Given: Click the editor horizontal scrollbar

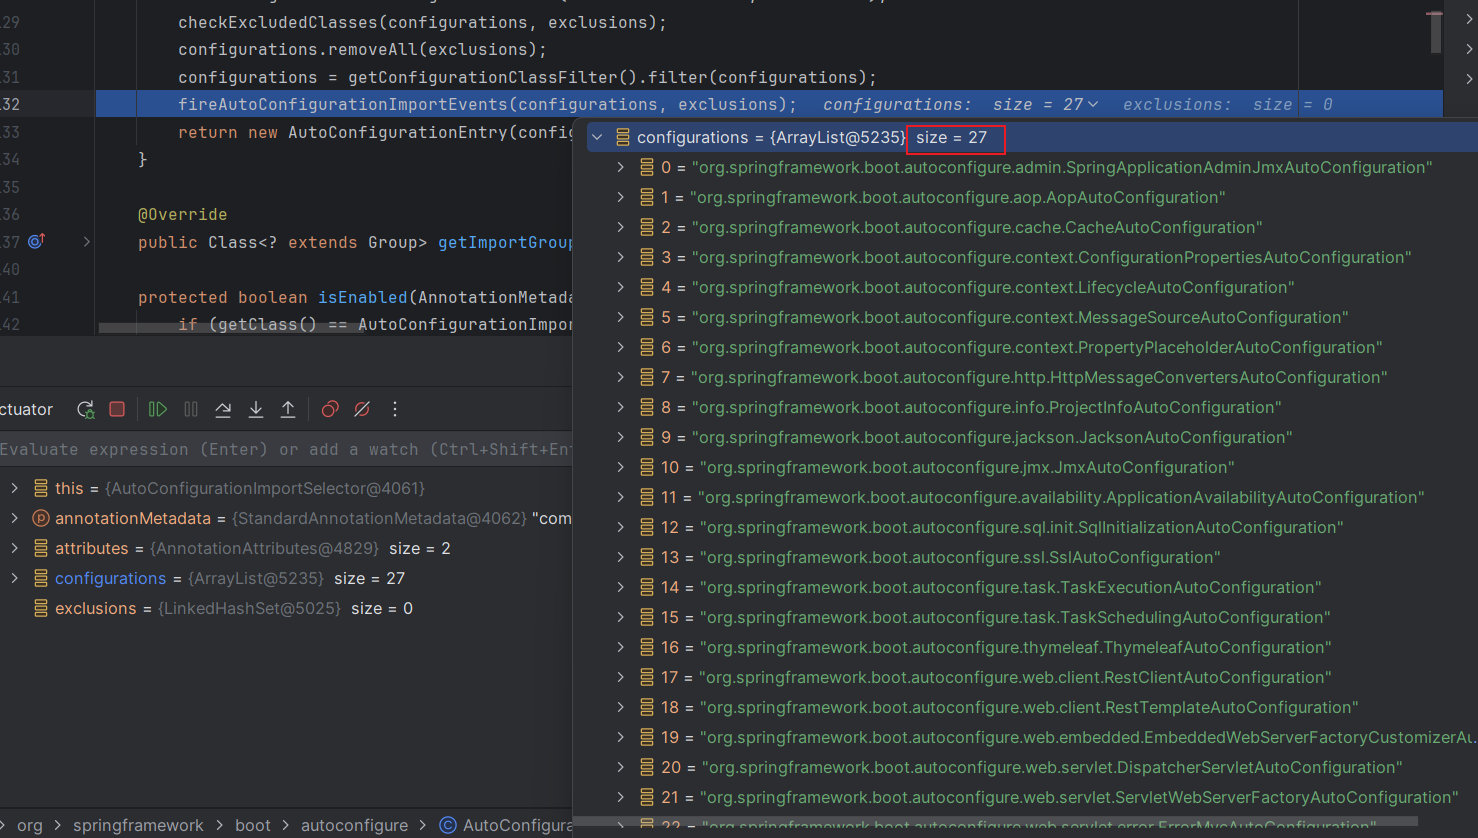Looking at the screenshot, I should 336,328.
